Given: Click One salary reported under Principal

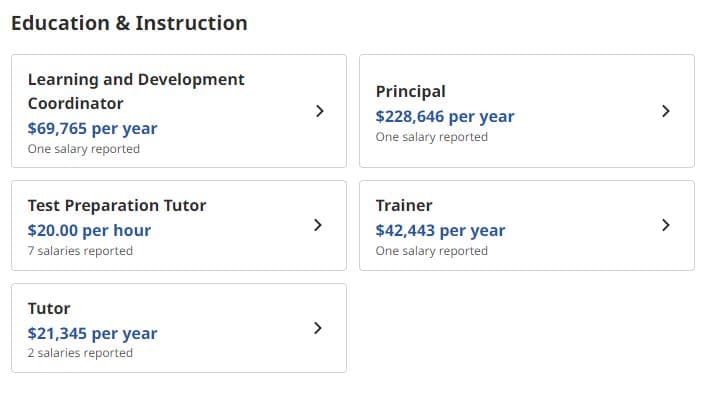Looking at the screenshot, I should [432, 137].
